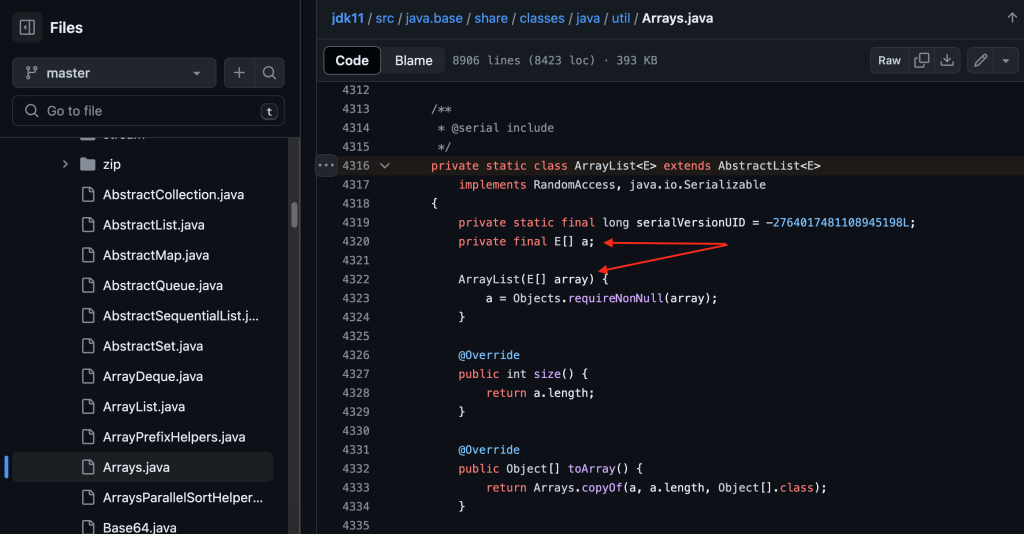This screenshot has height=534, width=1024.
Task: Click line number 4313
Action: pyautogui.click(x=356, y=109)
